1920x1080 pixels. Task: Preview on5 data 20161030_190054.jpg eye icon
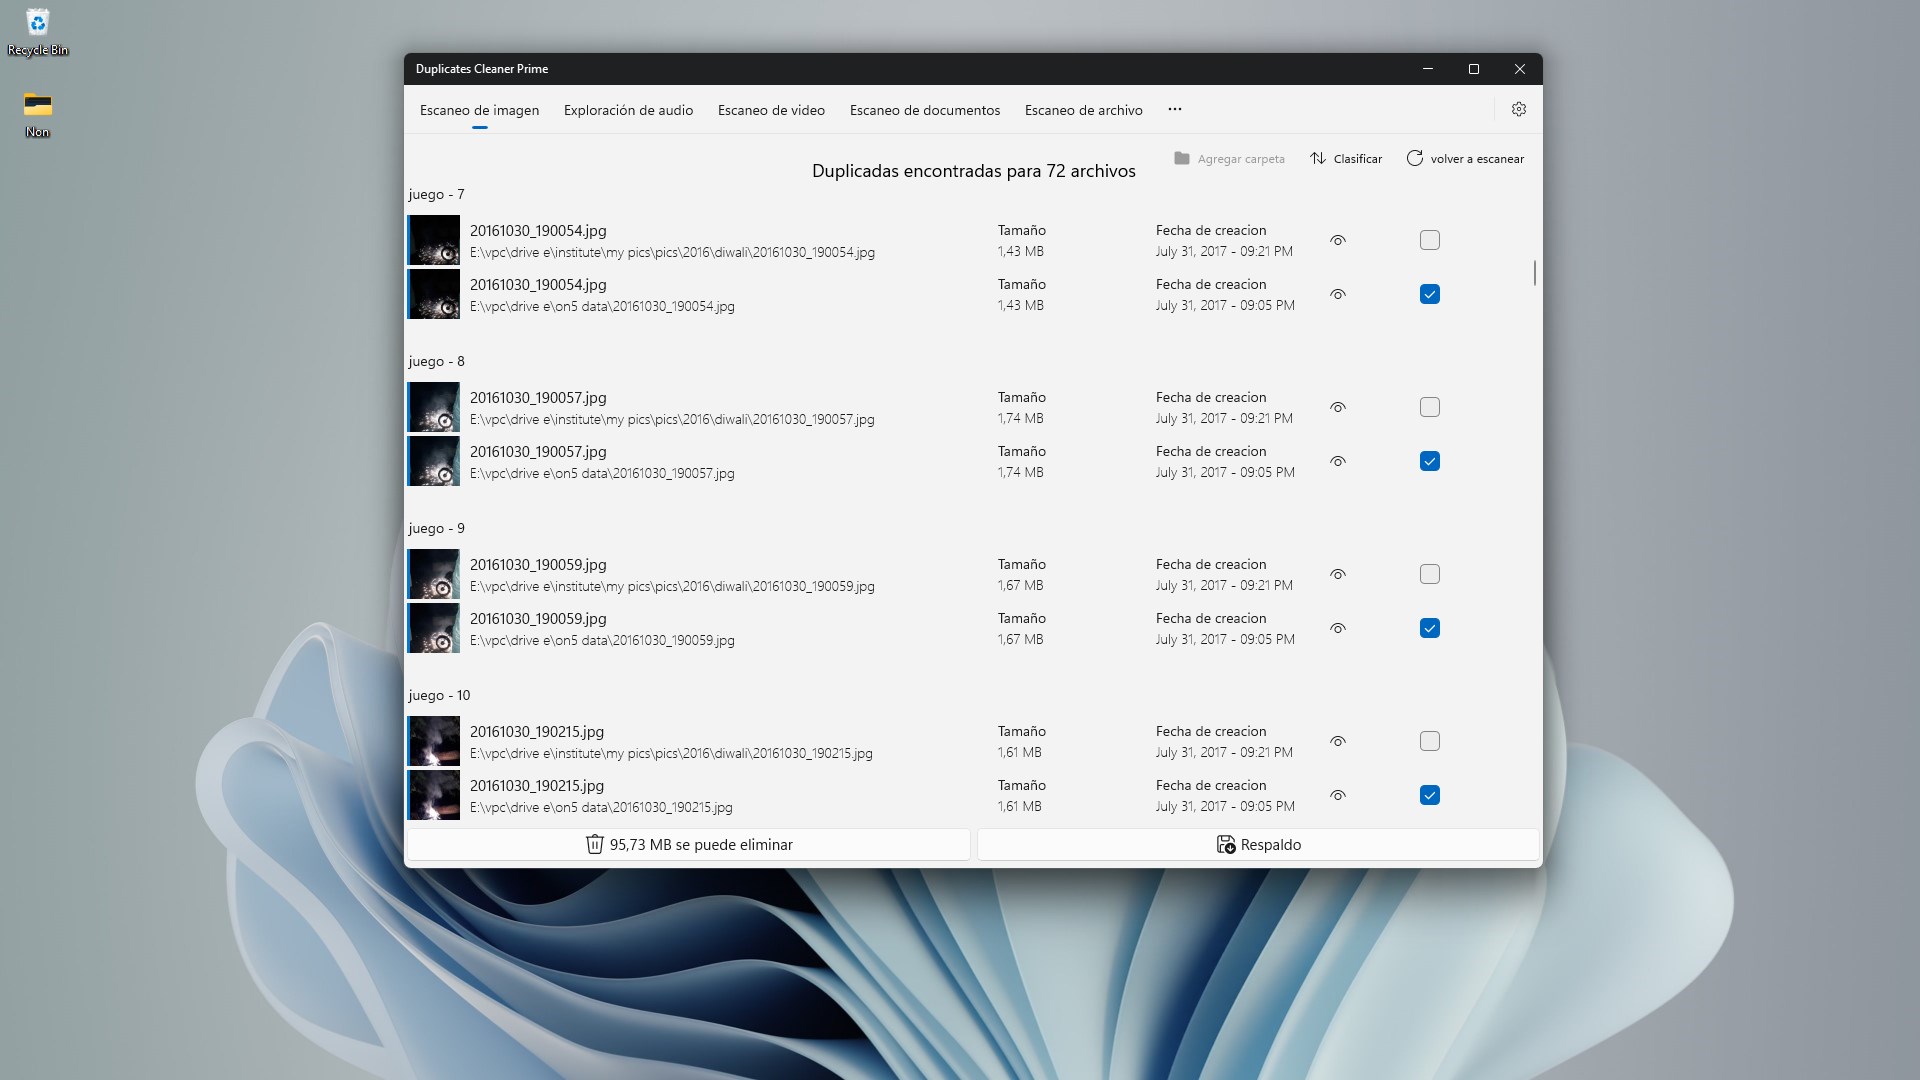coord(1338,295)
